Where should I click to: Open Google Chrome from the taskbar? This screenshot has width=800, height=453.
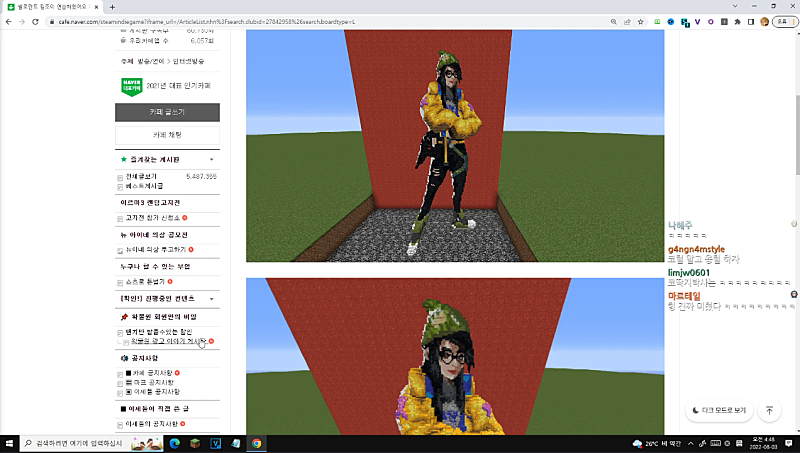(x=256, y=443)
